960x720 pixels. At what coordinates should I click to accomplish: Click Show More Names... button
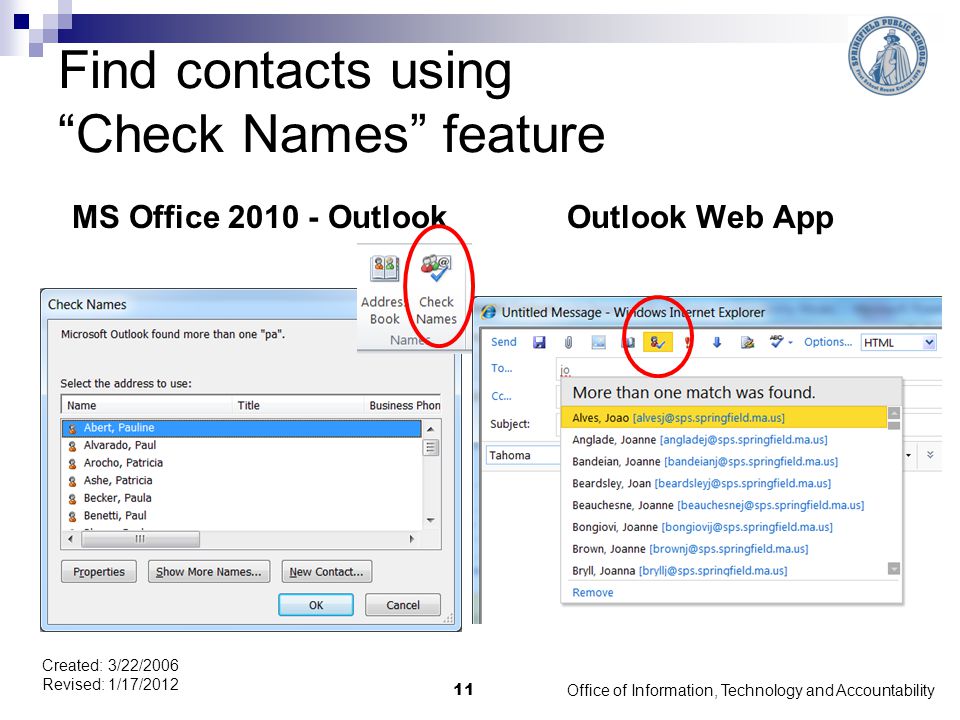208,572
